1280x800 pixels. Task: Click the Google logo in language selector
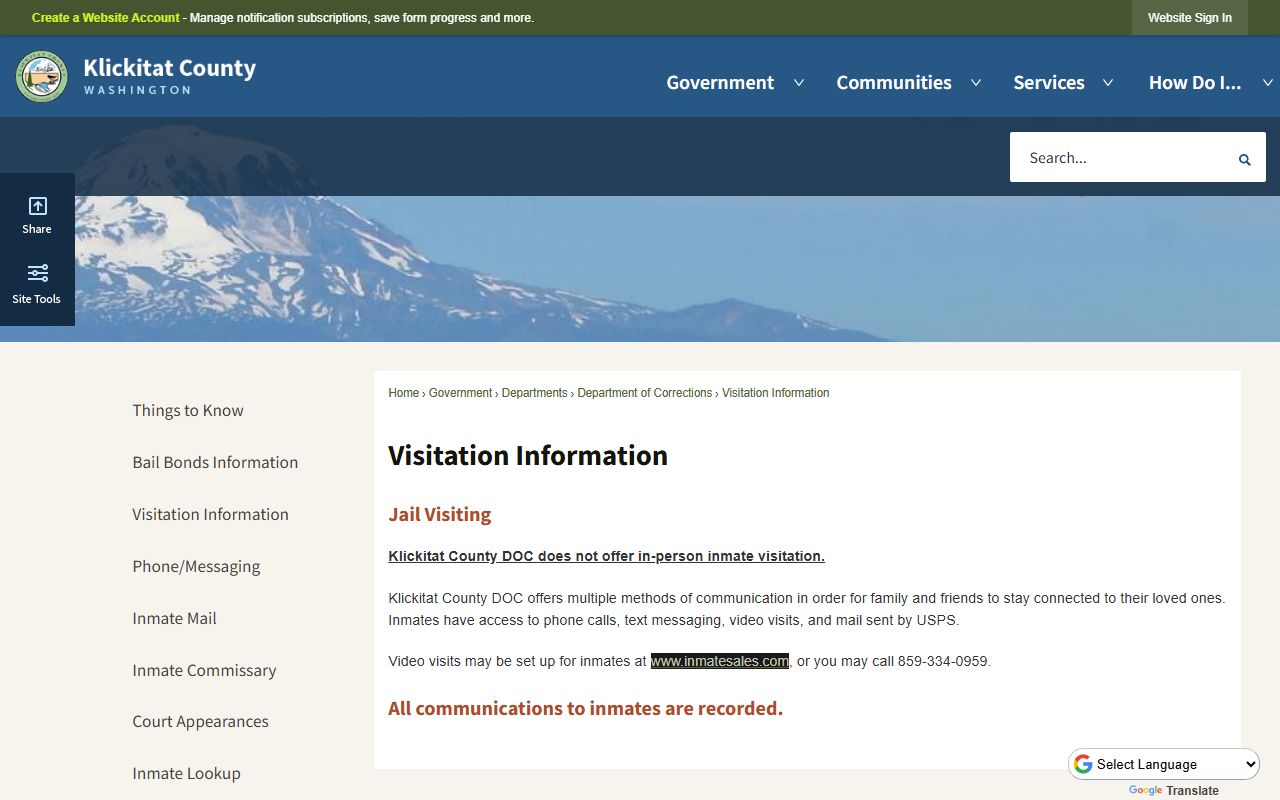(x=1083, y=764)
